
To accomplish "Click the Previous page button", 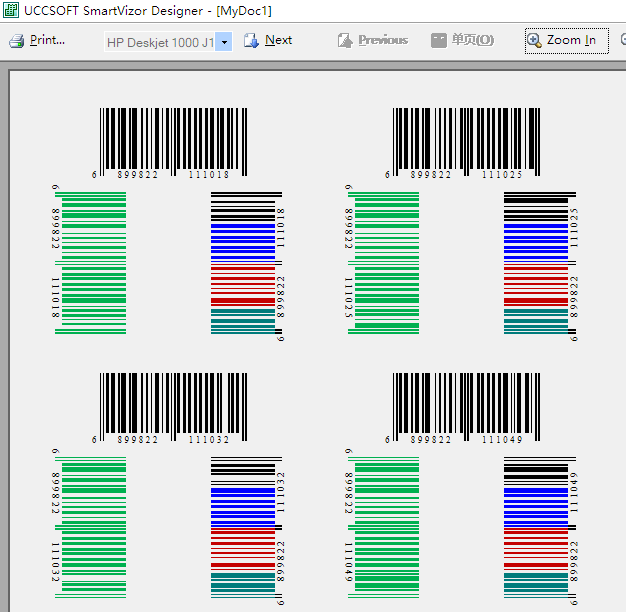I will pyautogui.click(x=373, y=40).
